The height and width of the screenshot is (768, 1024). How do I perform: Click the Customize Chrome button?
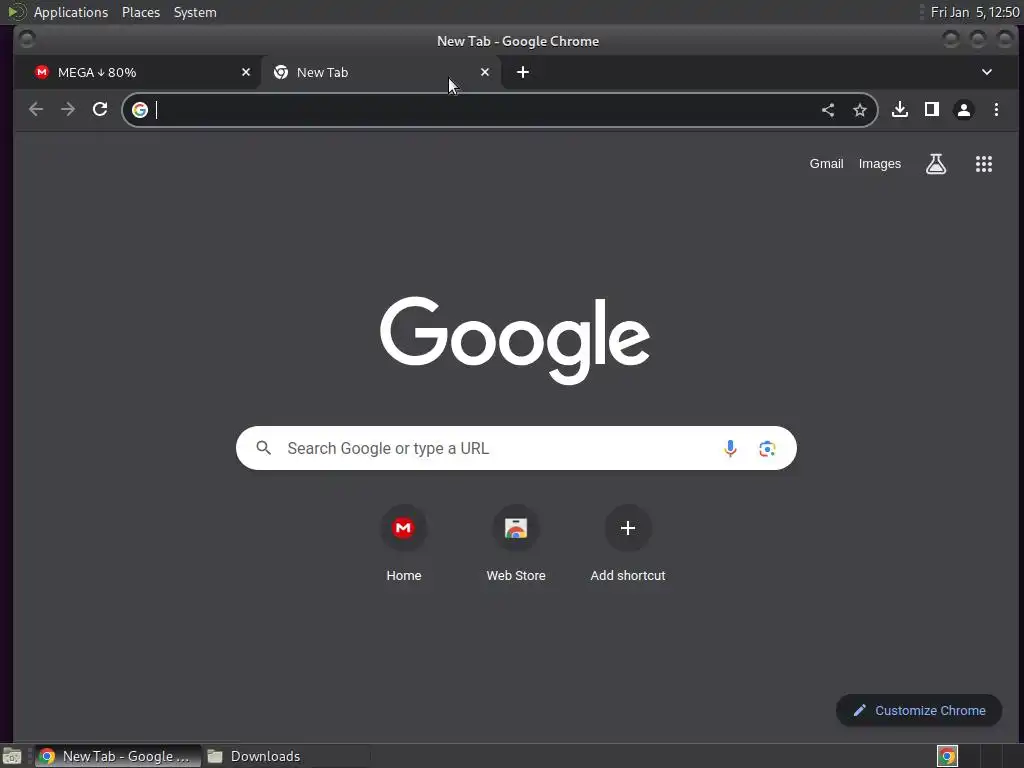point(919,711)
